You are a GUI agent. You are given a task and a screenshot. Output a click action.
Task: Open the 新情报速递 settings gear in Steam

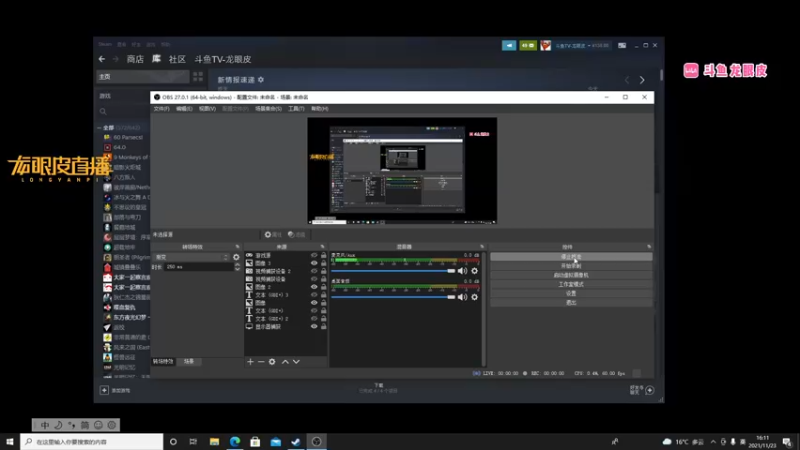(x=261, y=80)
